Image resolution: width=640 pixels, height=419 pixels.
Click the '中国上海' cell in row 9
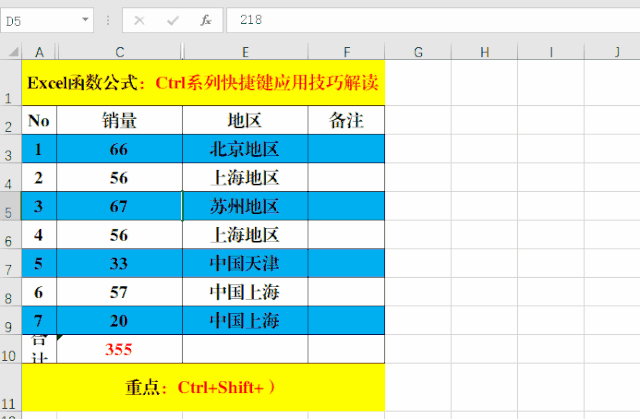[x=245, y=321]
